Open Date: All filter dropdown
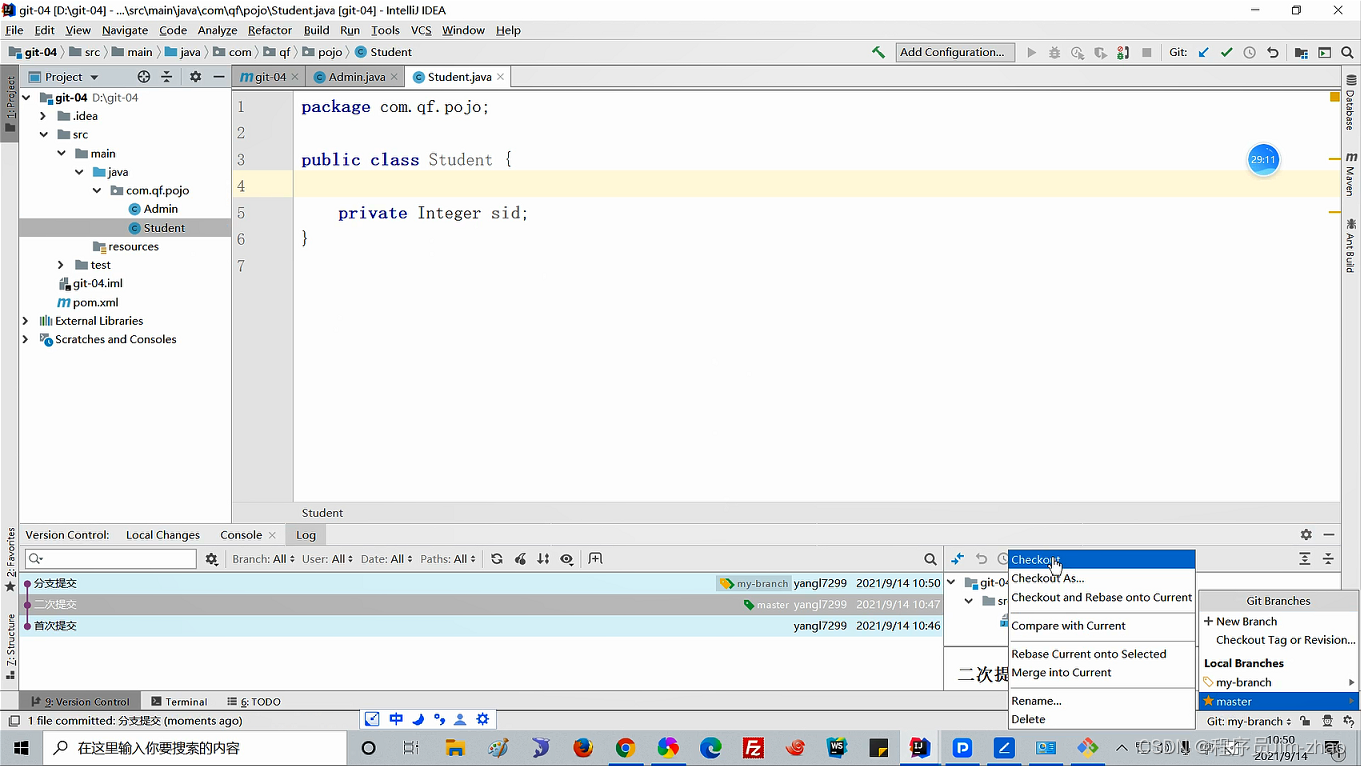Viewport: 1361px width, 766px height. pyautogui.click(x=387, y=559)
